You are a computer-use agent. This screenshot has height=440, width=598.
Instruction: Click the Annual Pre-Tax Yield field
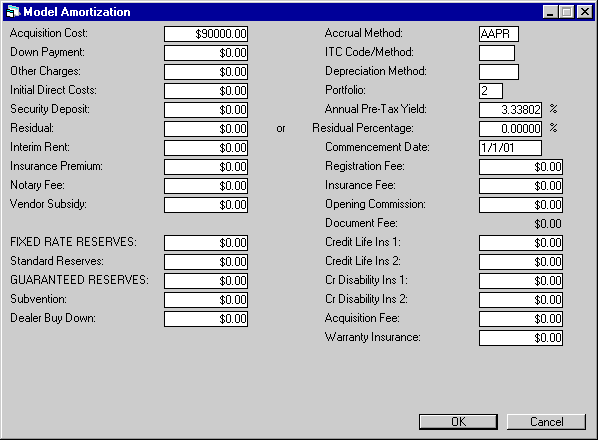(510, 110)
